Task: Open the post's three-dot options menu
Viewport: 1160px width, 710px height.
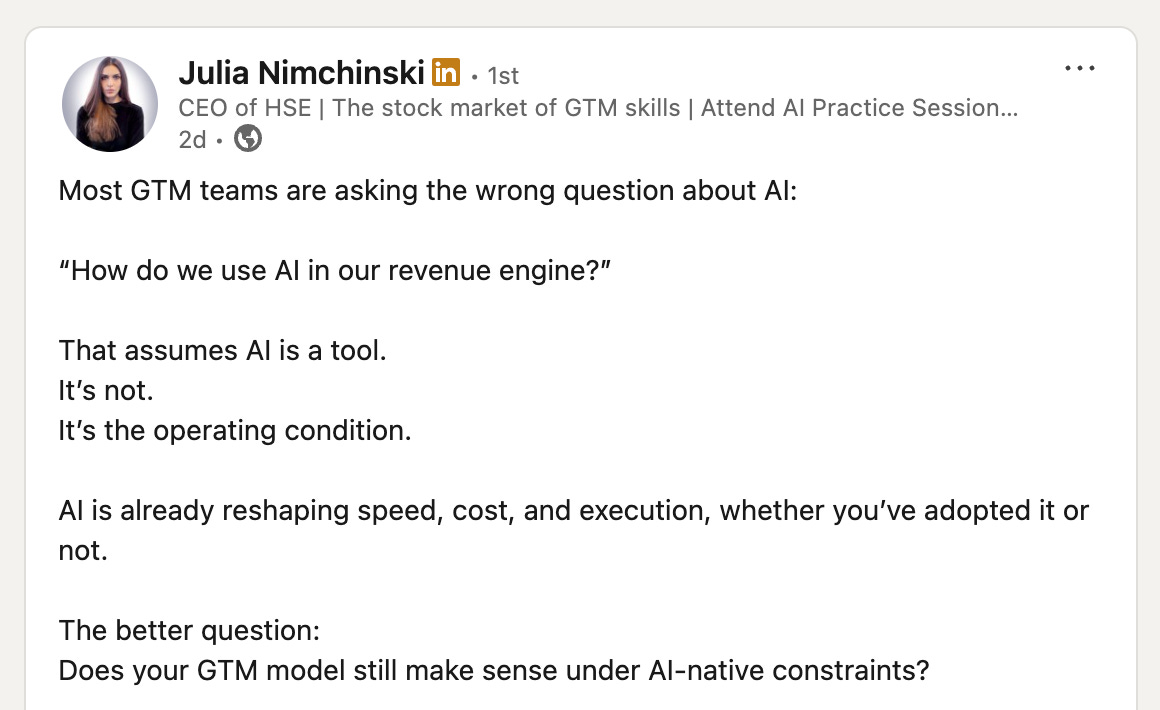Action: [1079, 68]
